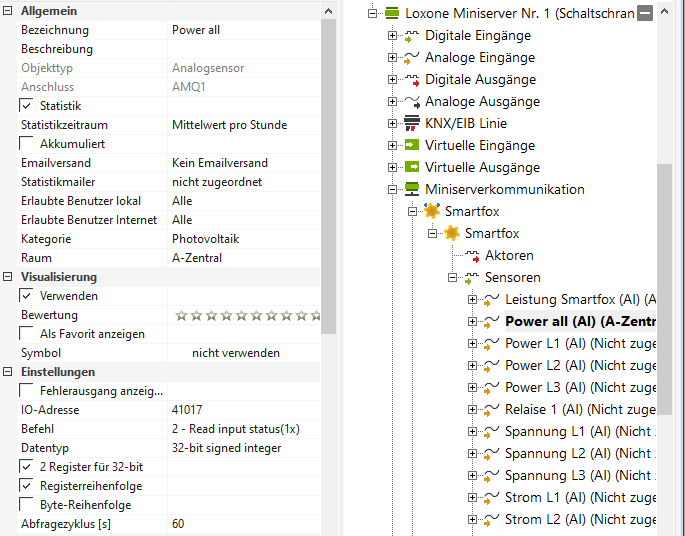Collapse the Sensoren tree node
The height and width of the screenshot is (536, 685).
pos(453,278)
